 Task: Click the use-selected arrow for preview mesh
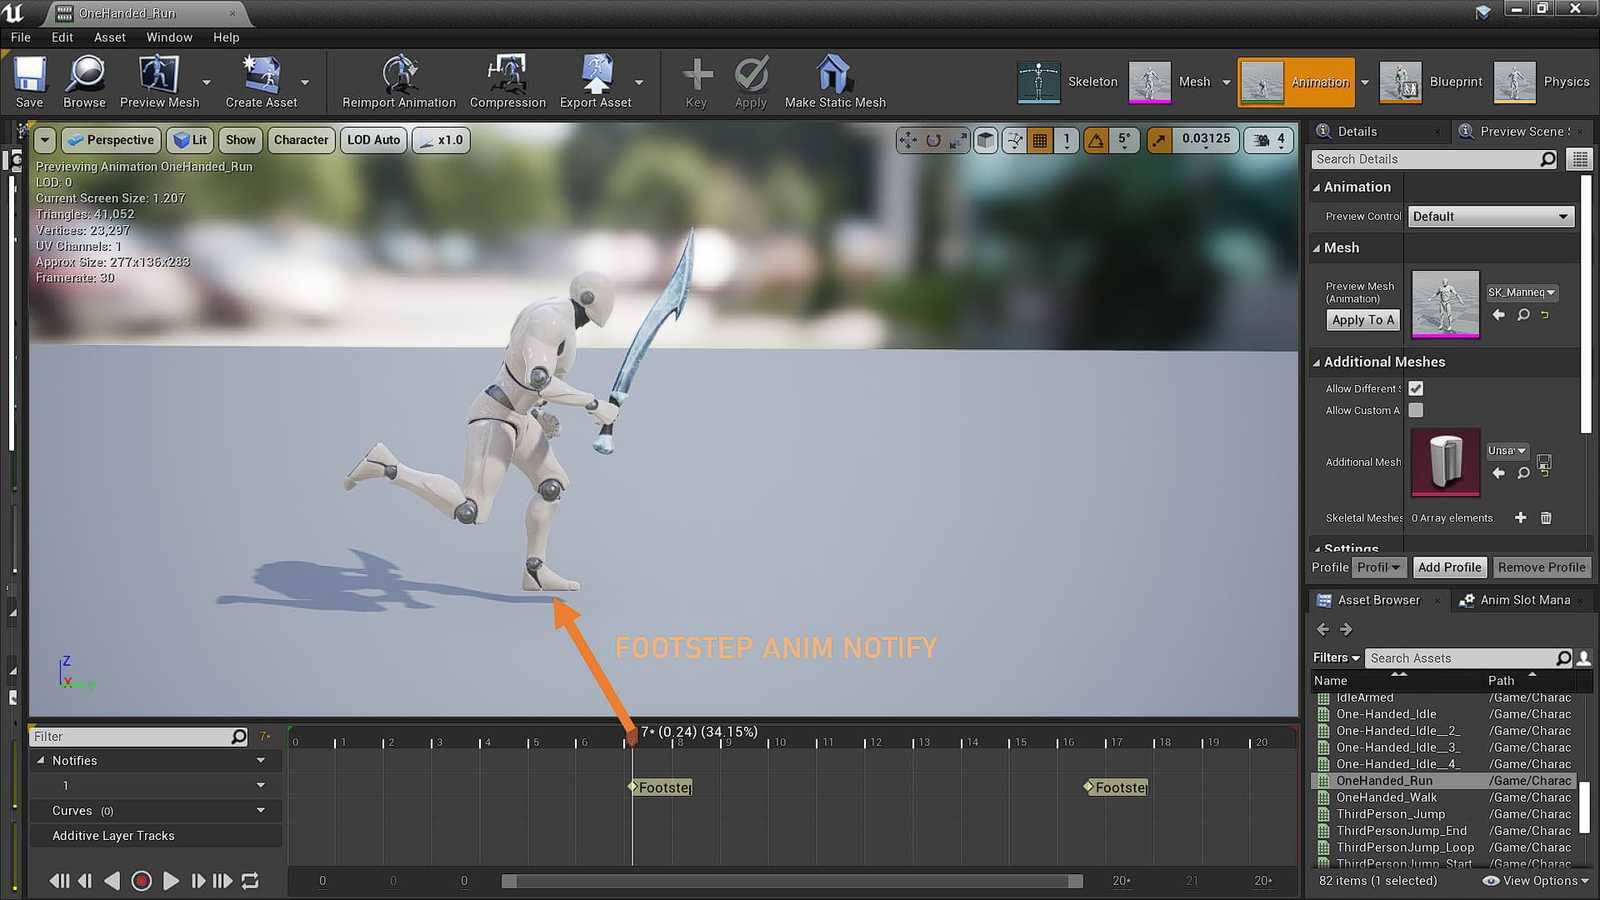(x=1498, y=315)
